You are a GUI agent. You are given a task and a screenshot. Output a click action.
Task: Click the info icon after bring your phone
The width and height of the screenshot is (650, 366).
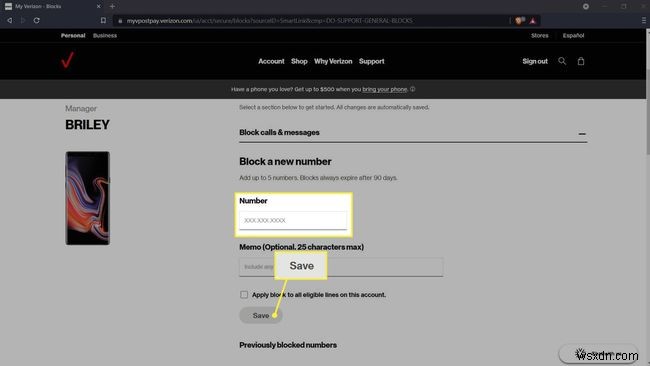click(412, 89)
